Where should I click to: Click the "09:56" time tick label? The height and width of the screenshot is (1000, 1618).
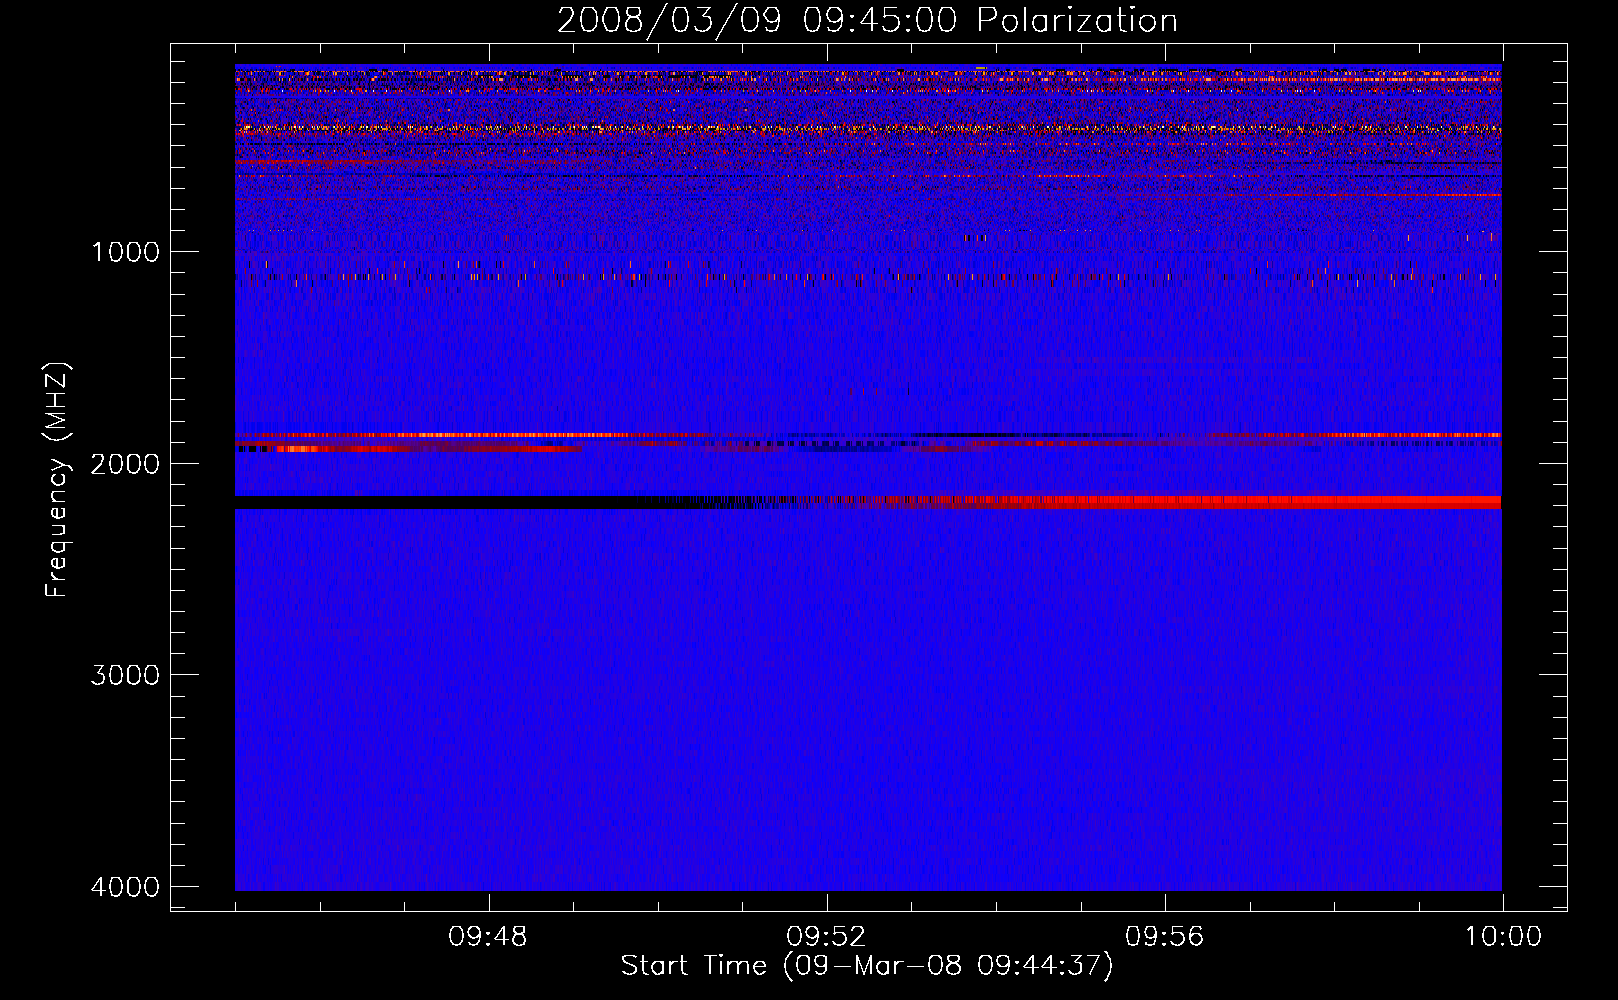[1165, 937]
